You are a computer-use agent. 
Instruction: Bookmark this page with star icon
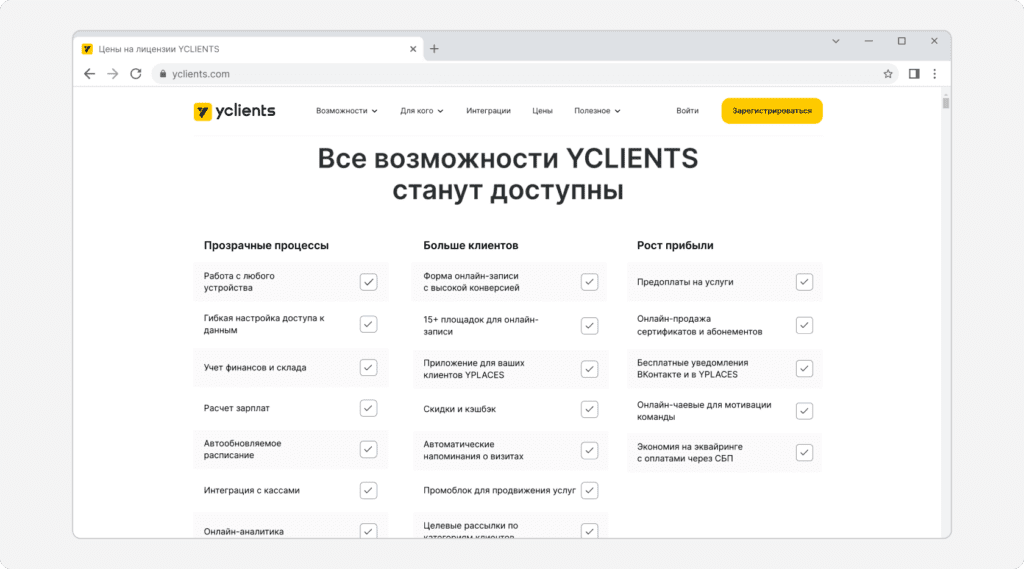888,74
